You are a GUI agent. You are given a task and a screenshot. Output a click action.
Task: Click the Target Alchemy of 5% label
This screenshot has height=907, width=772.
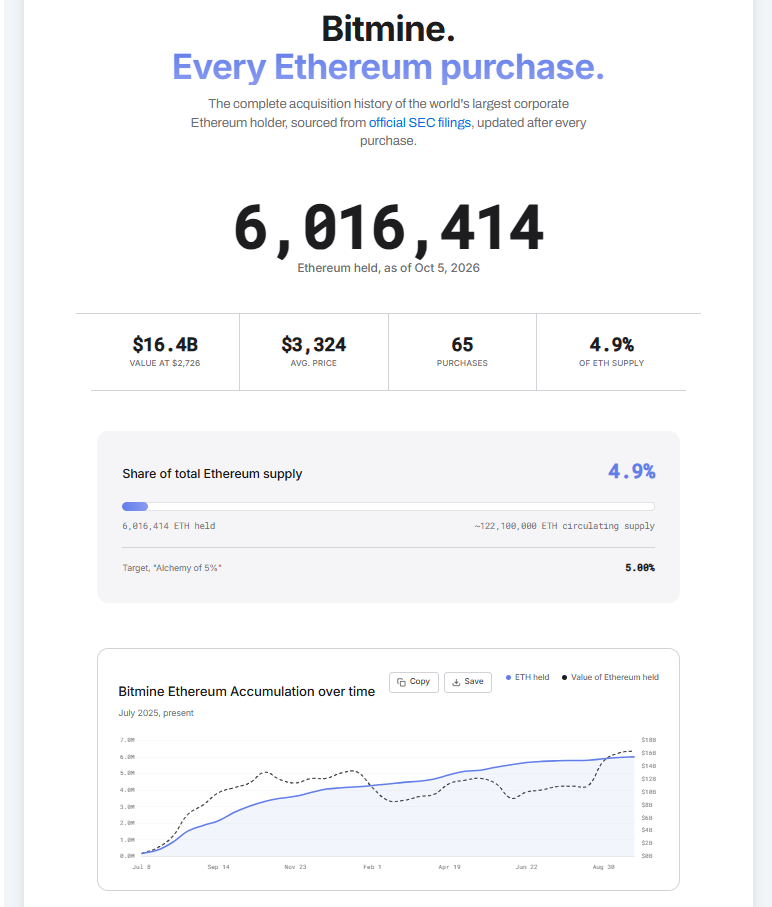click(172, 568)
